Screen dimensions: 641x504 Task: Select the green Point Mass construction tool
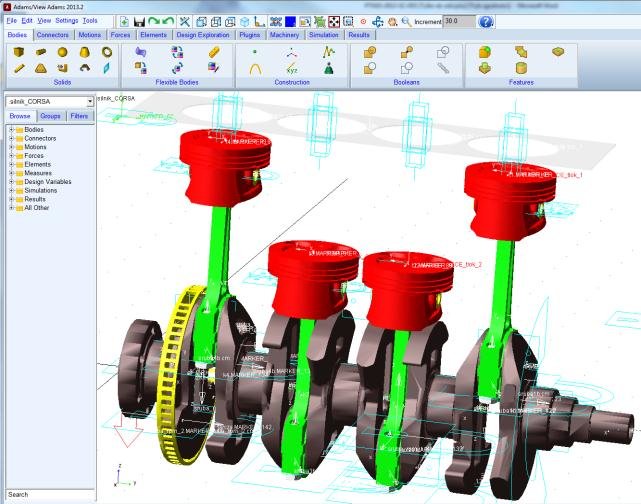(x=329, y=68)
